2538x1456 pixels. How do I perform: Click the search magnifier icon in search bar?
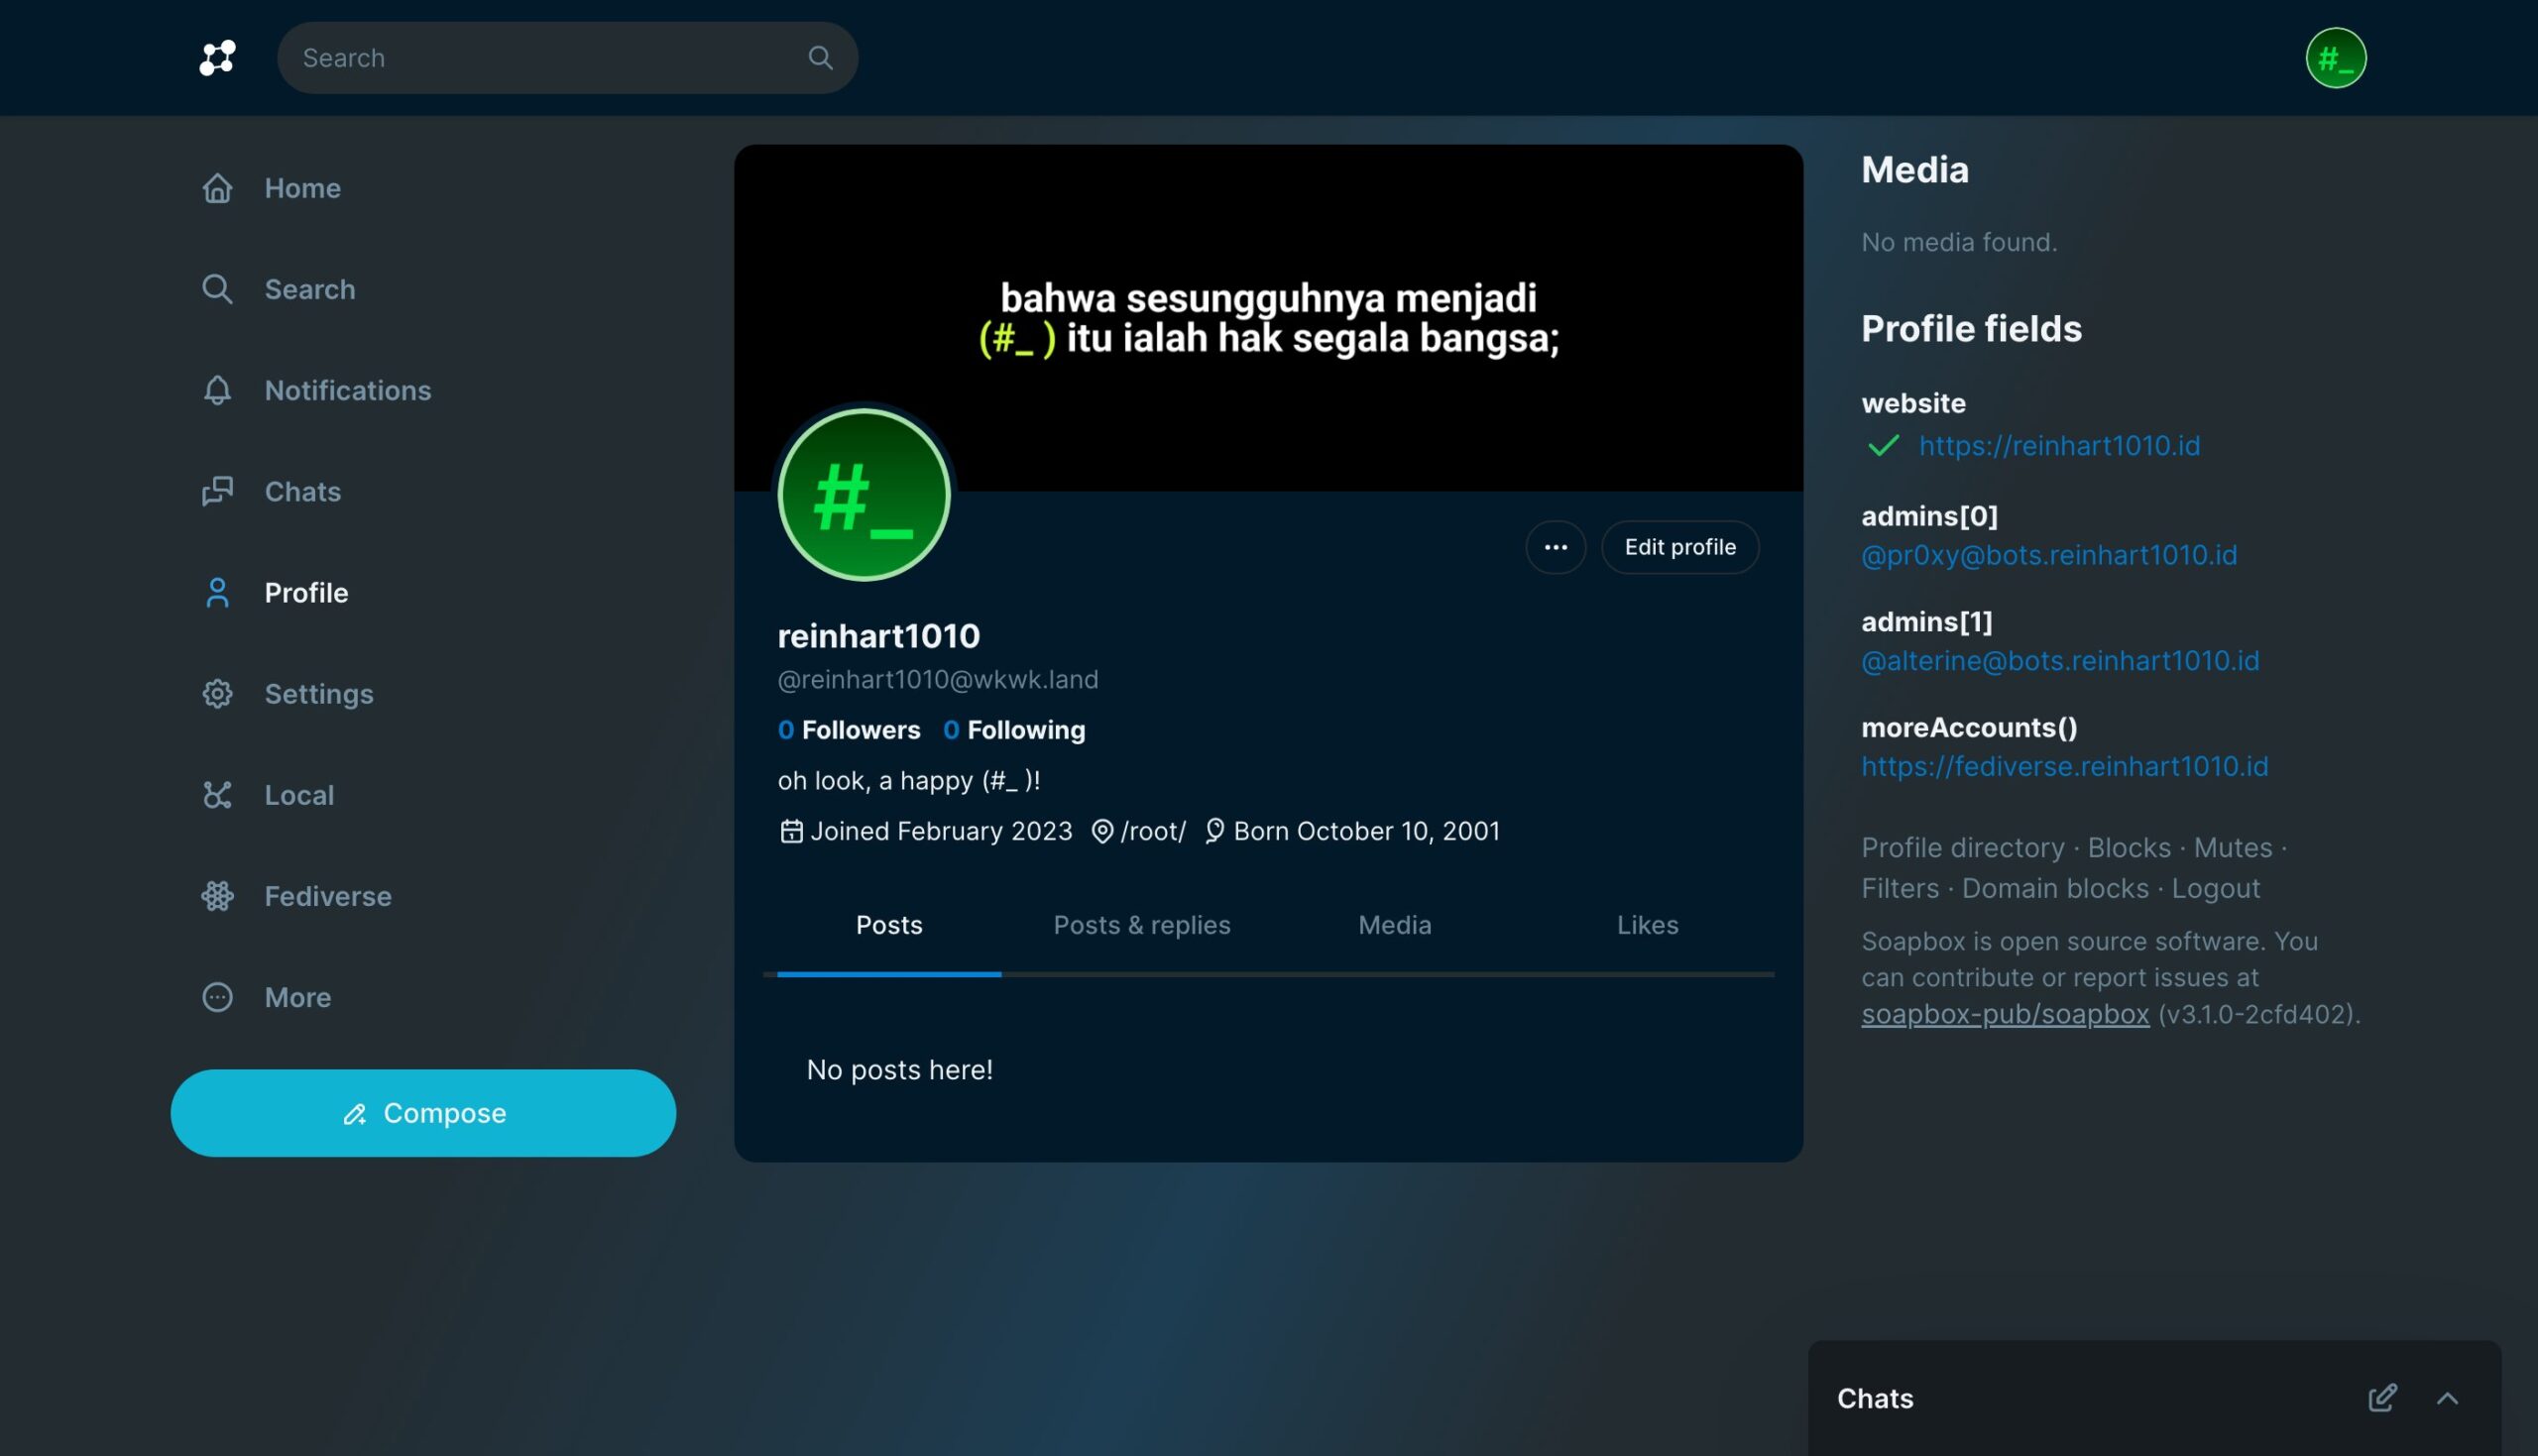click(x=820, y=58)
